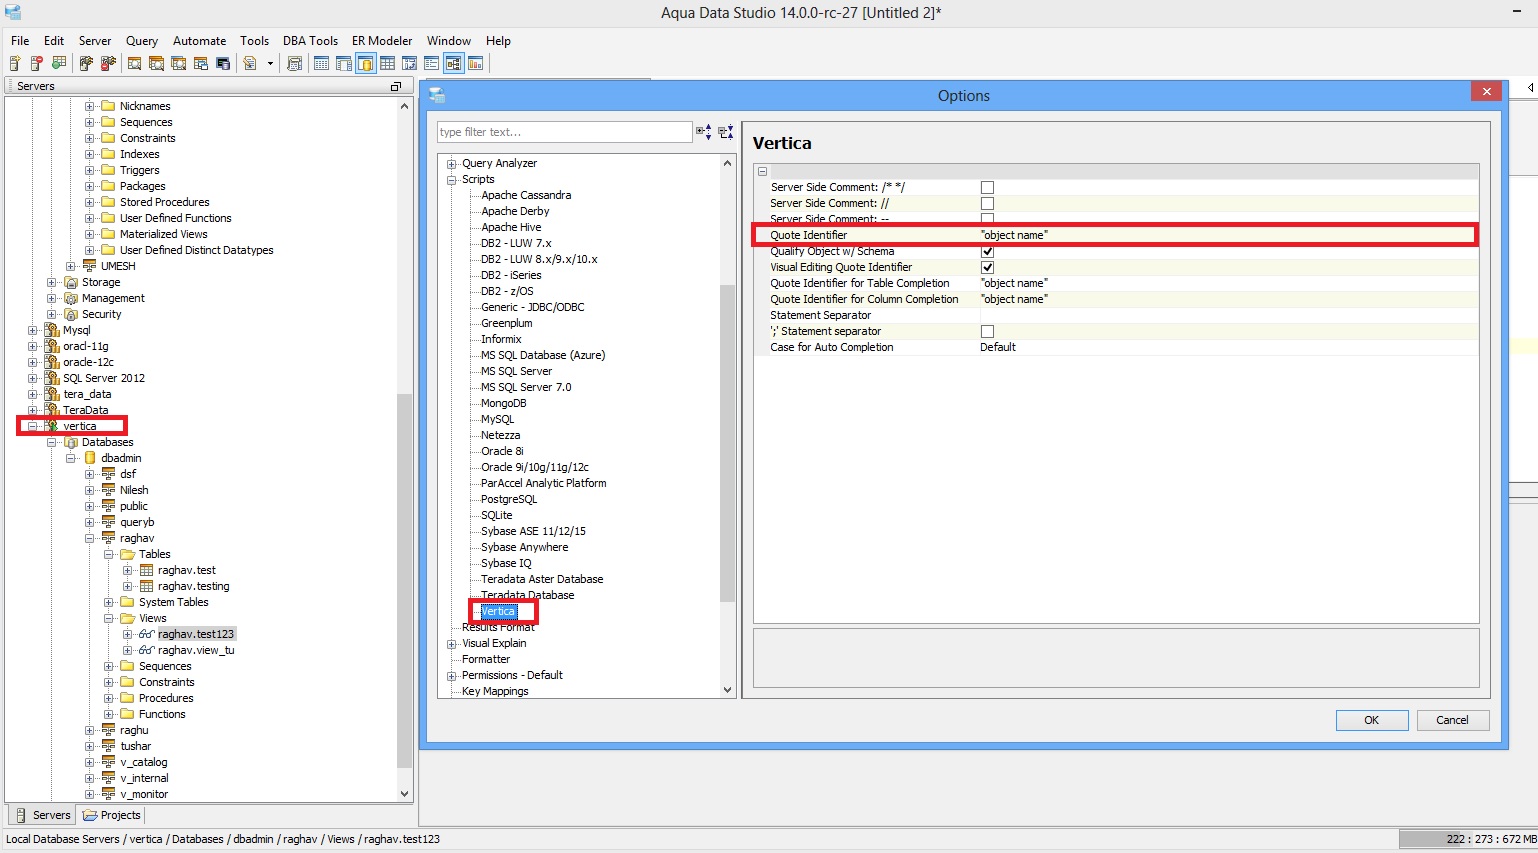
Task: Click the Servers tree vertical scrollbar
Action: pos(405,580)
